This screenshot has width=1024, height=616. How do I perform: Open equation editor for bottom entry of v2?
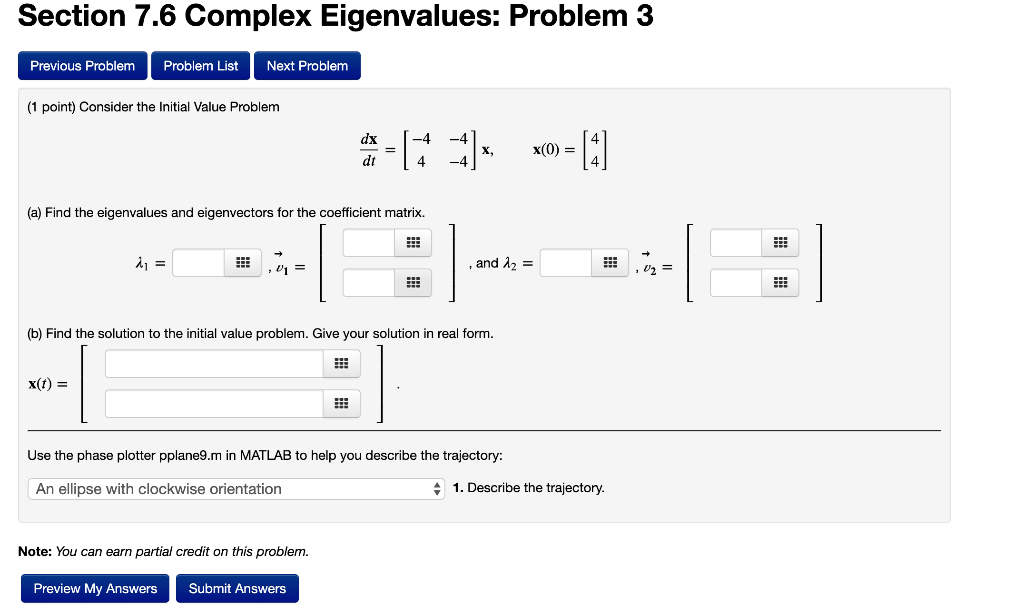coord(779,282)
